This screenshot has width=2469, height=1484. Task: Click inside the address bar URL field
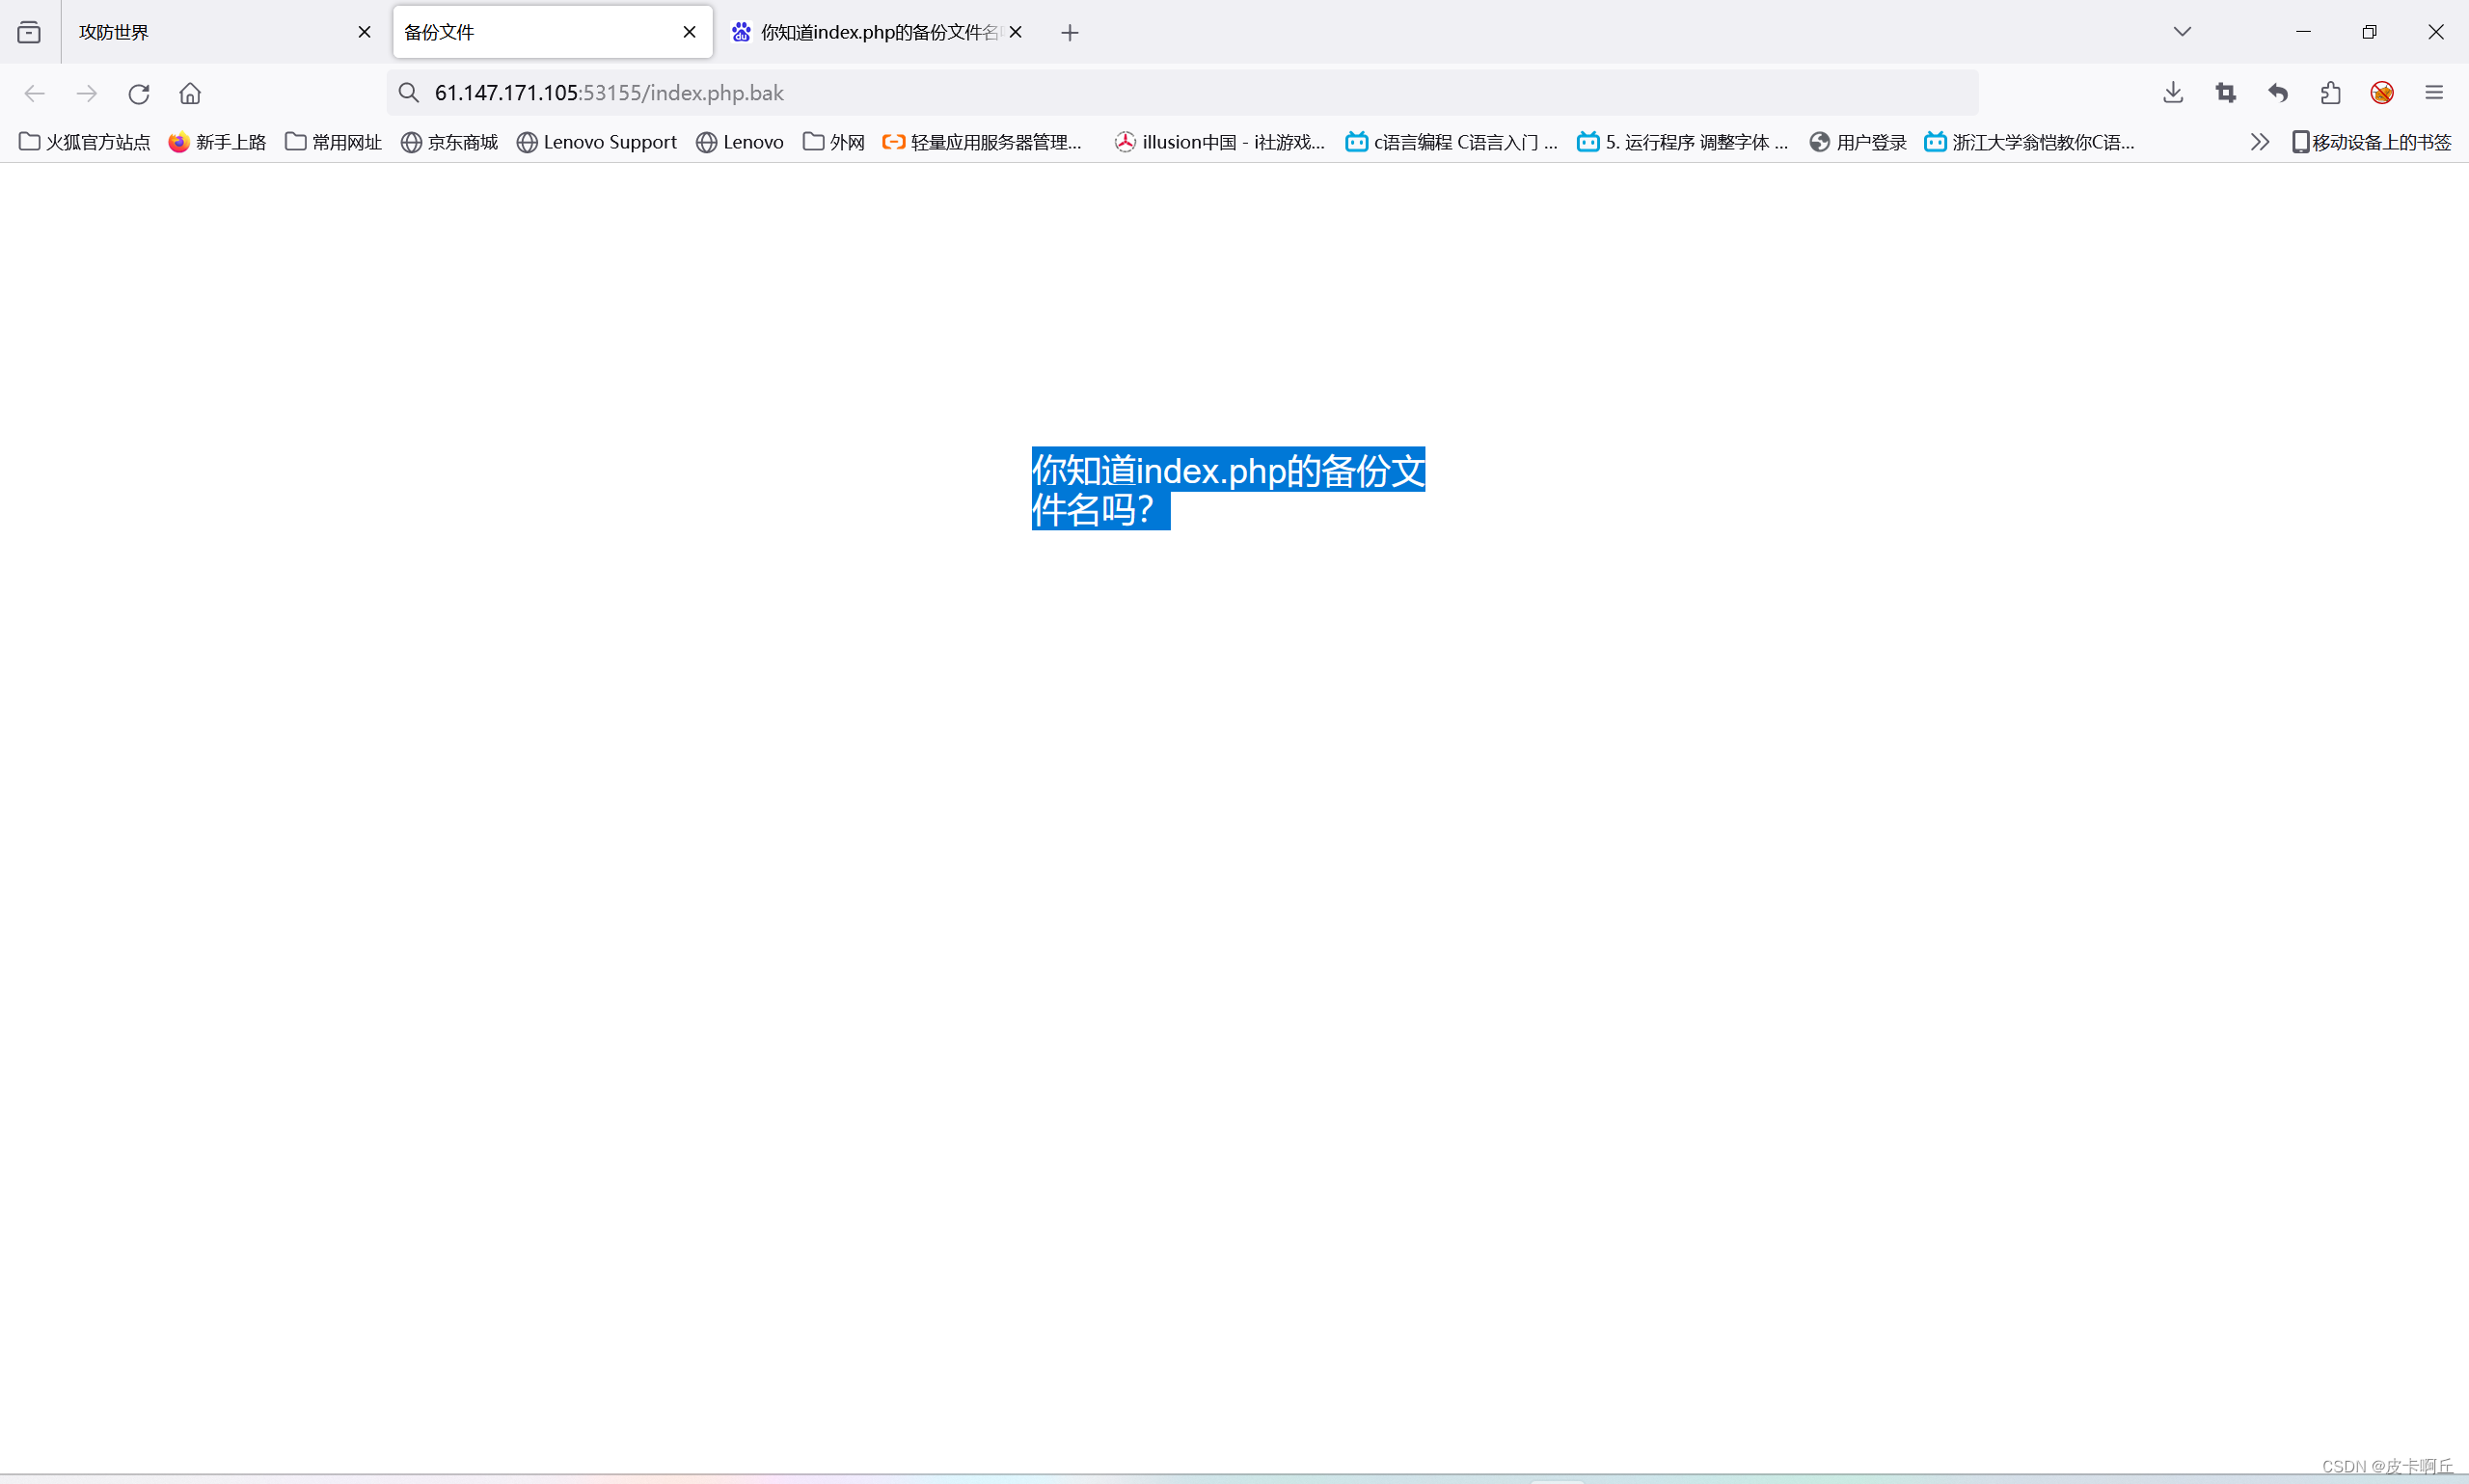coord(900,93)
